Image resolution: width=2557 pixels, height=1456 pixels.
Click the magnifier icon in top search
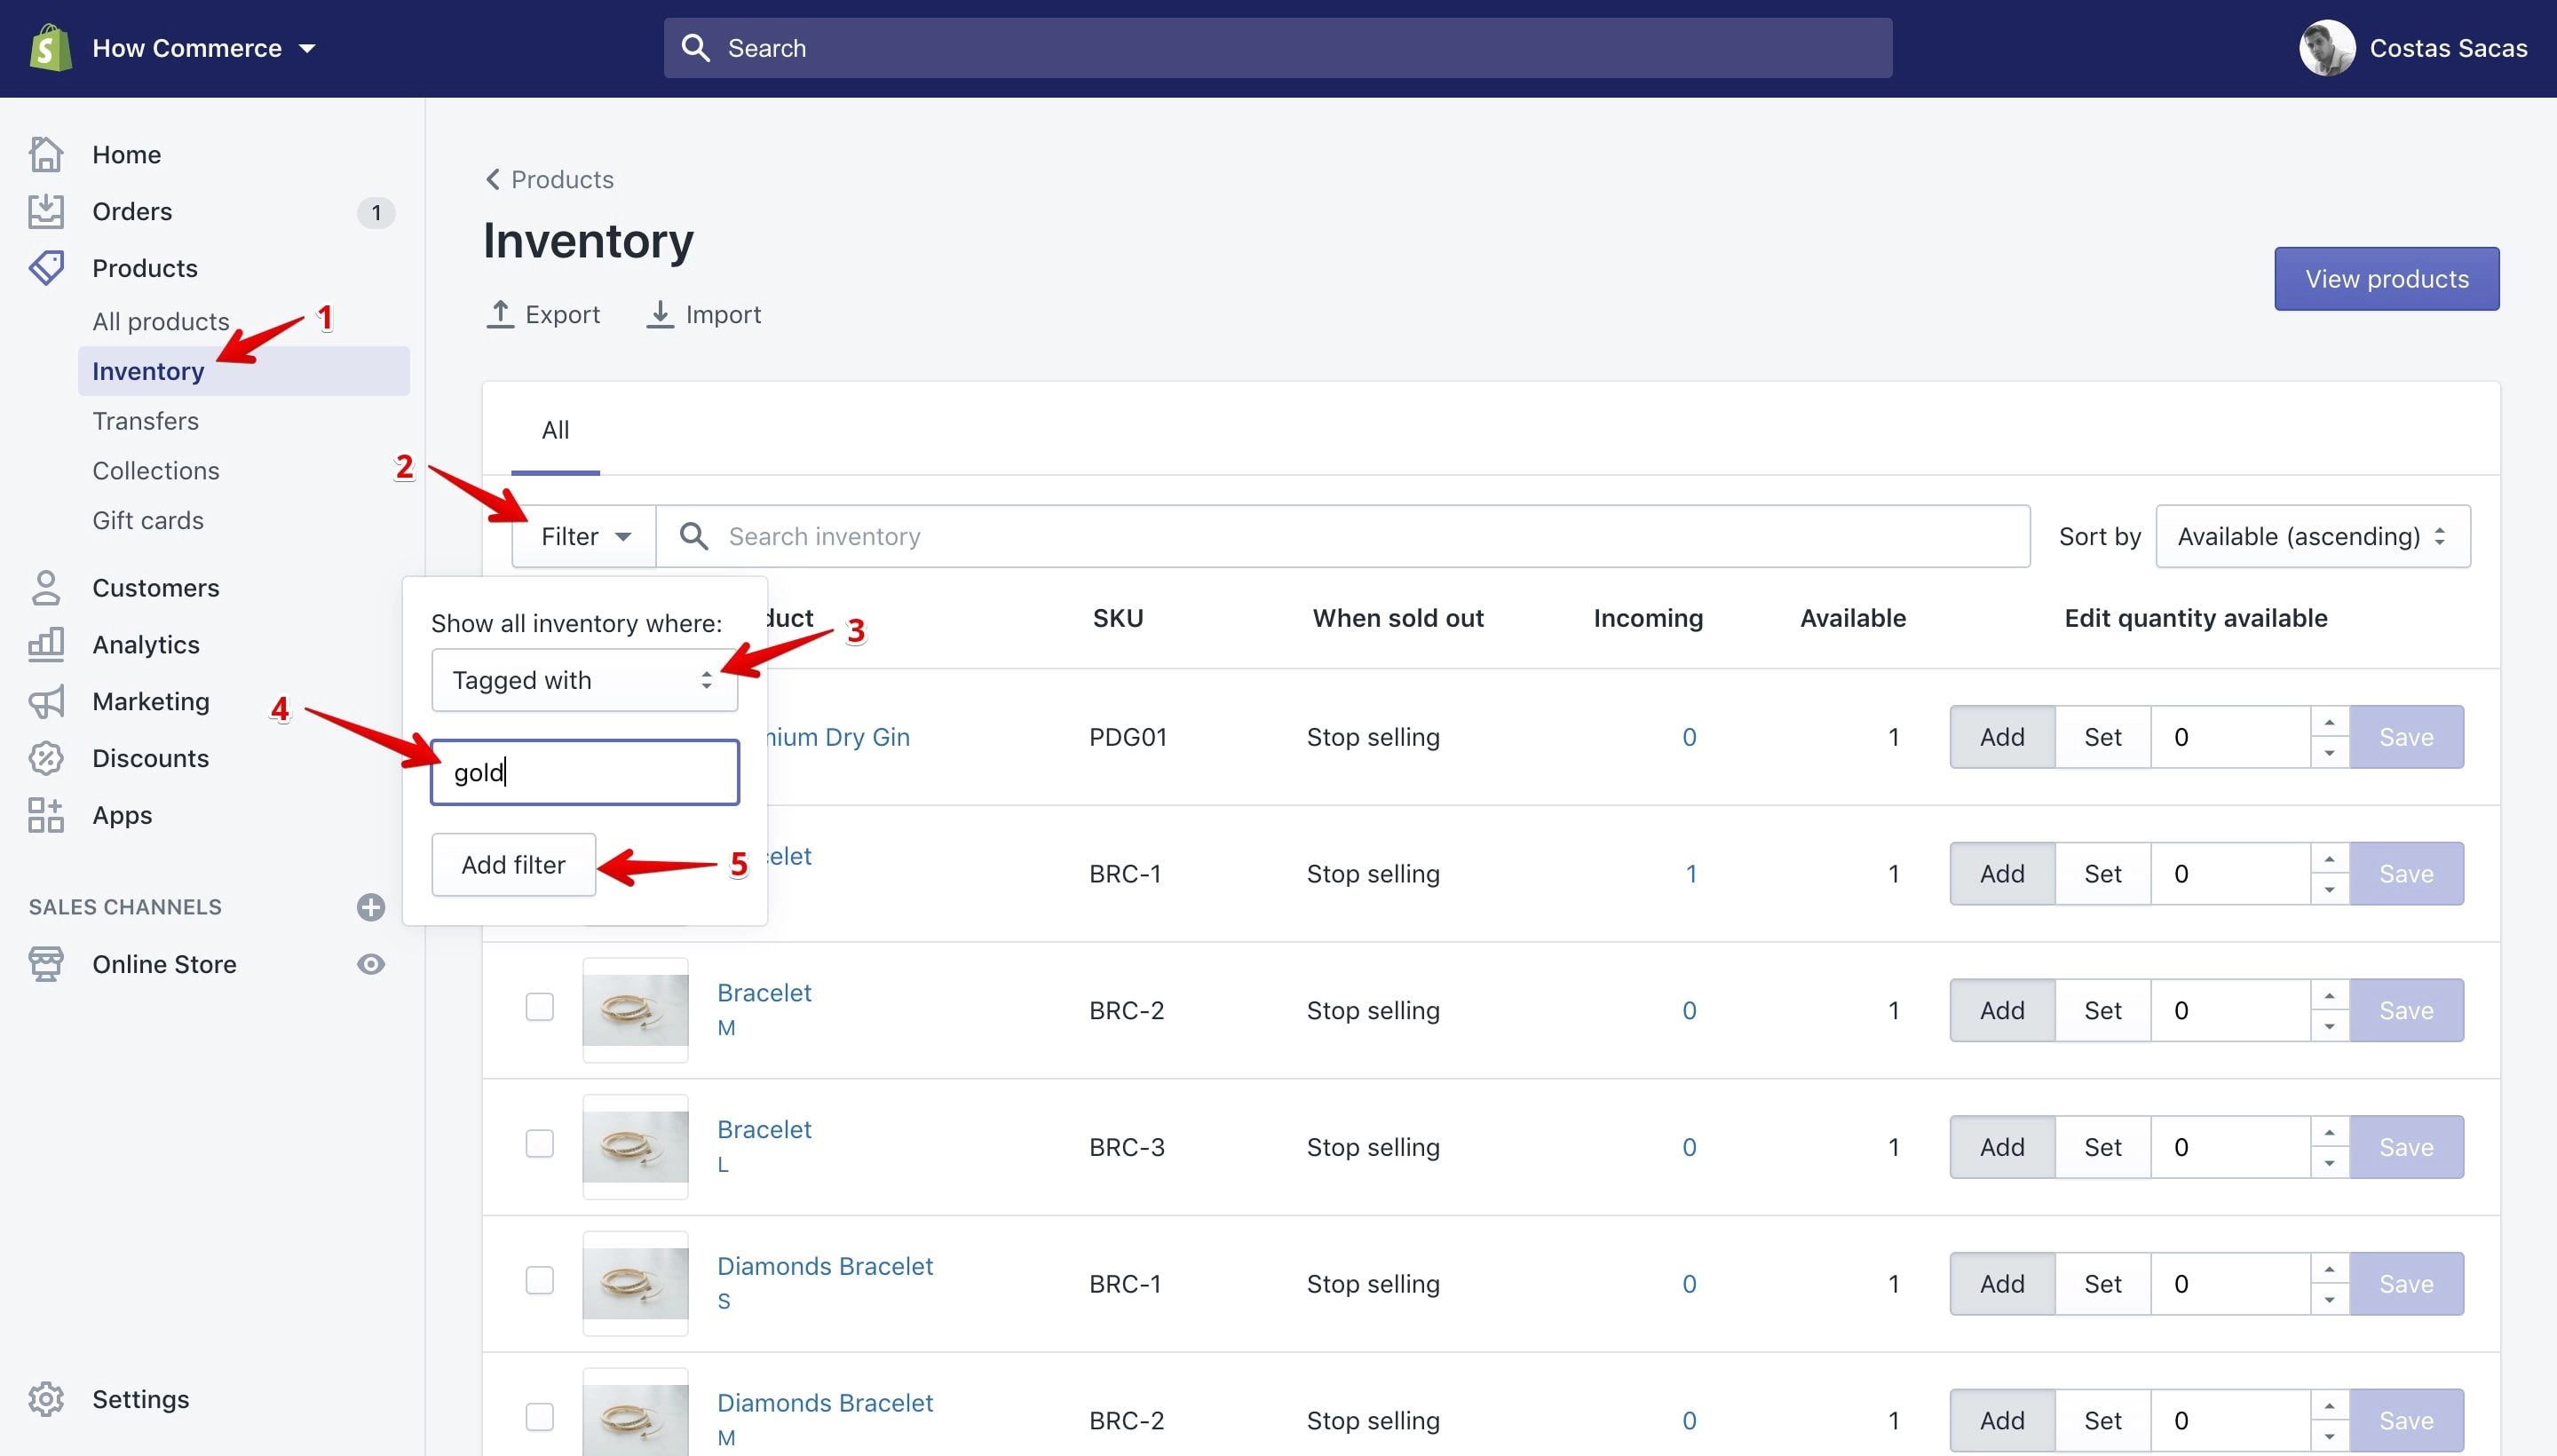tap(695, 48)
